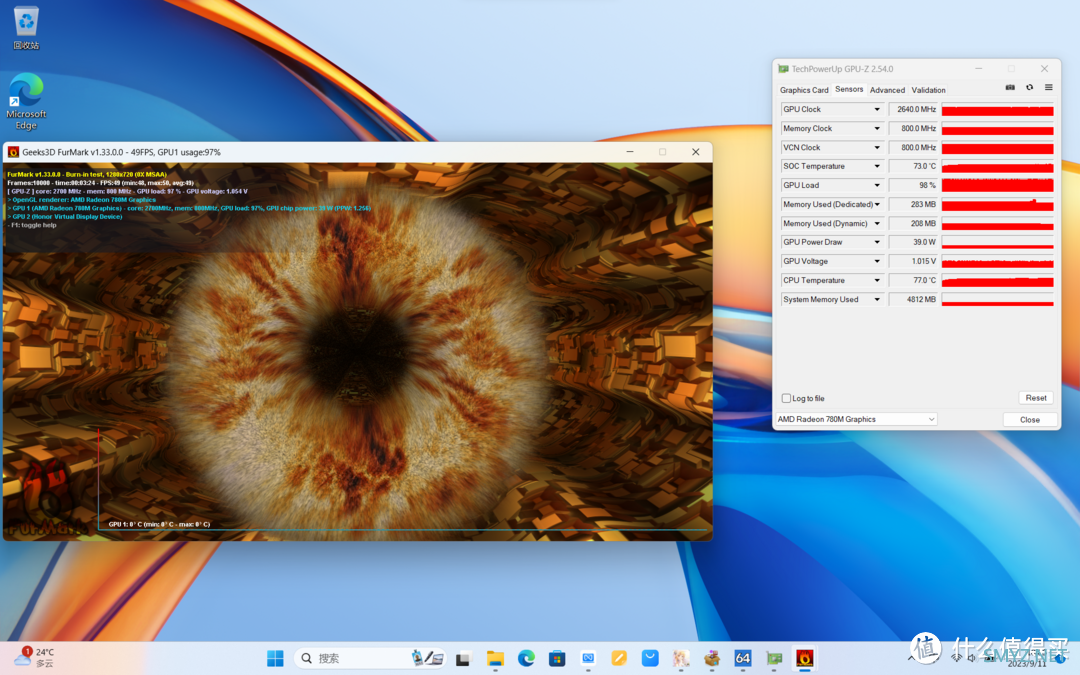
Task: Switch to the Advanced tab
Action: pos(887,90)
